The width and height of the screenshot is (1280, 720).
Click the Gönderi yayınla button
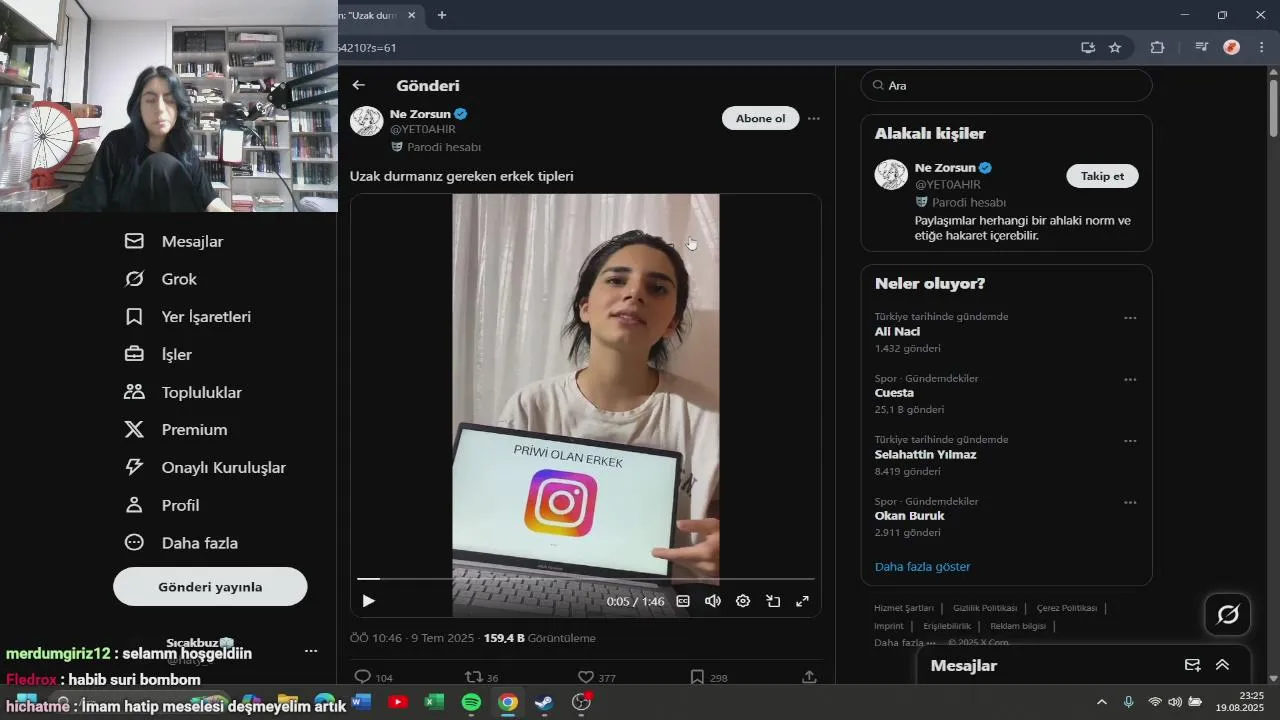tap(210, 587)
